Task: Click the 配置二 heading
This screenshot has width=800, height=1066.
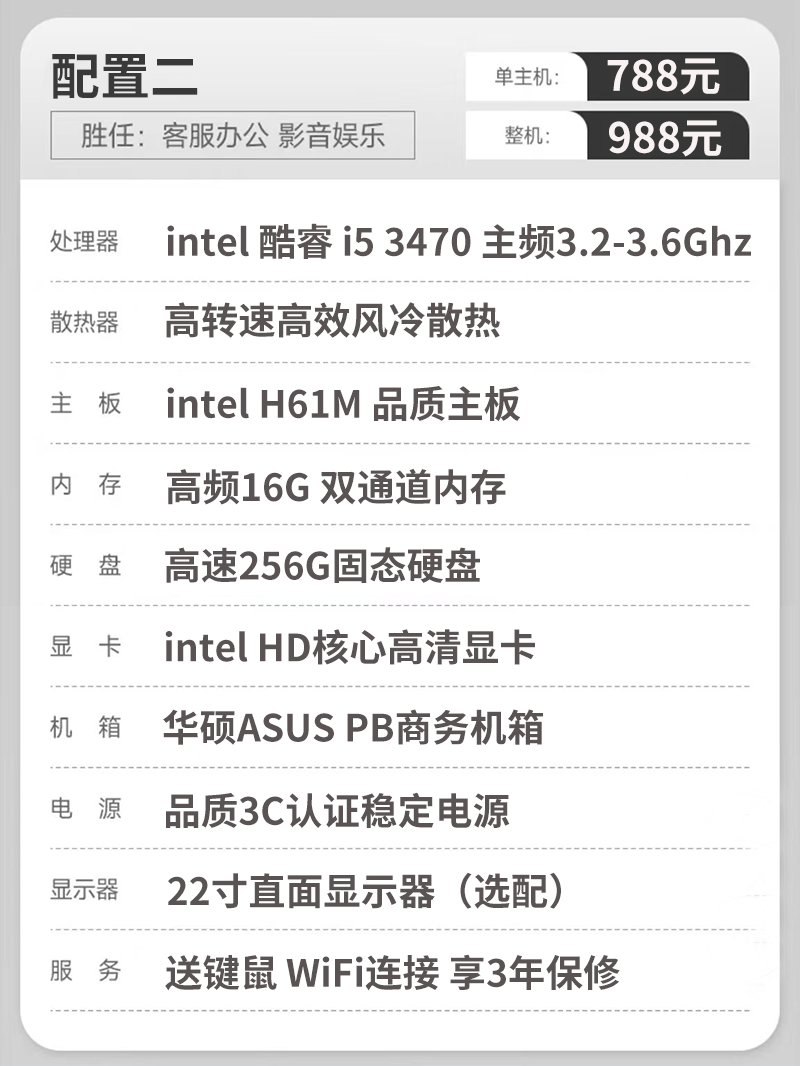Action: click(124, 76)
